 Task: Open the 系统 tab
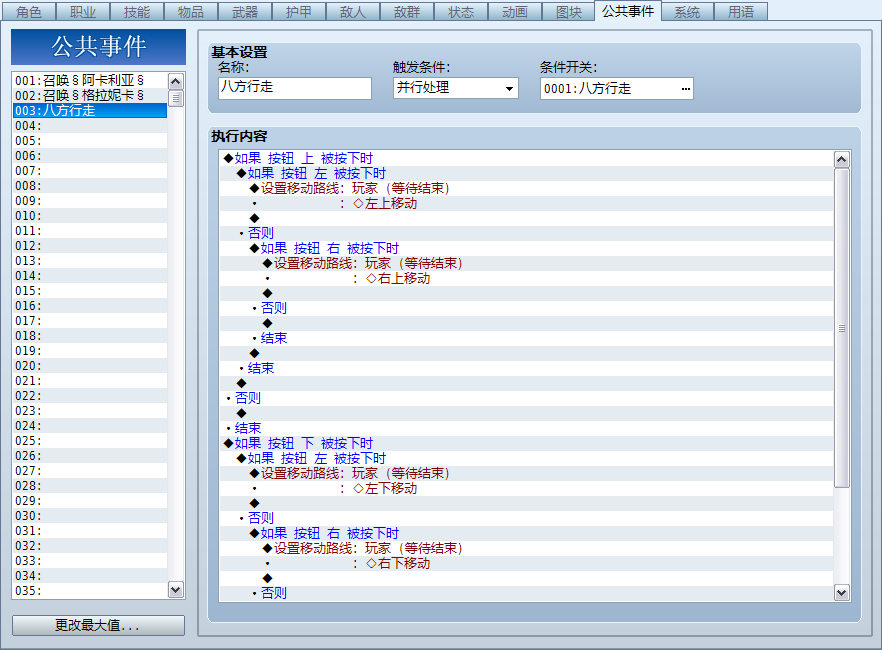(x=687, y=11)
